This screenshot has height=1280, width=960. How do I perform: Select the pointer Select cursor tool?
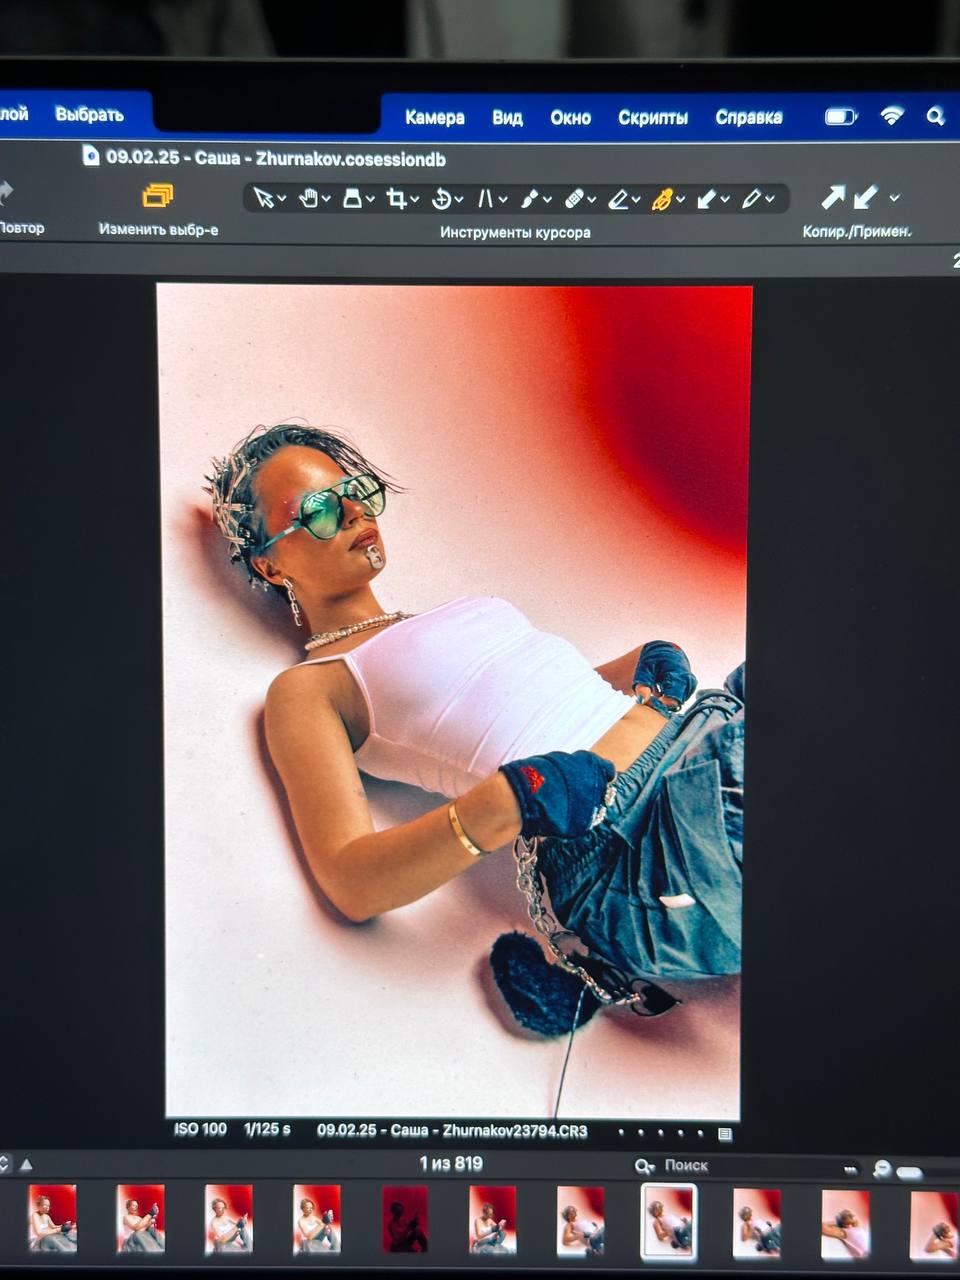coord(263,198)
